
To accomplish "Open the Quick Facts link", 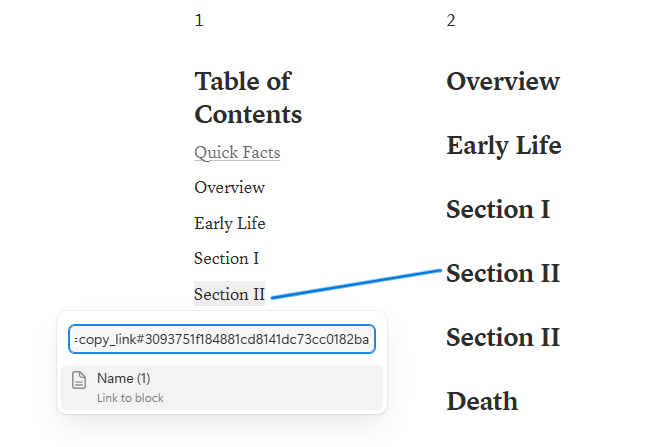I will (237, 152).
